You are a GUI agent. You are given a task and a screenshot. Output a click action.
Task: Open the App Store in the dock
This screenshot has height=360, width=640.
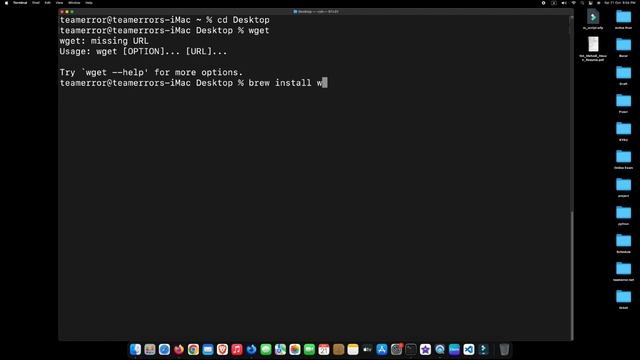382,349
